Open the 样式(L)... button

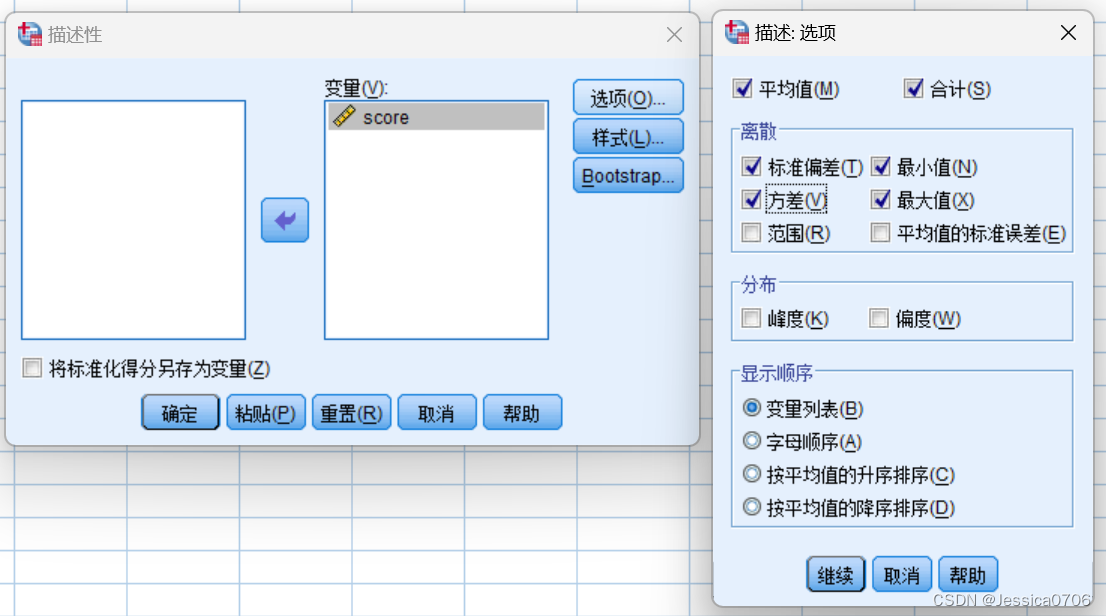pyautogui.click(x=628, y=136)
